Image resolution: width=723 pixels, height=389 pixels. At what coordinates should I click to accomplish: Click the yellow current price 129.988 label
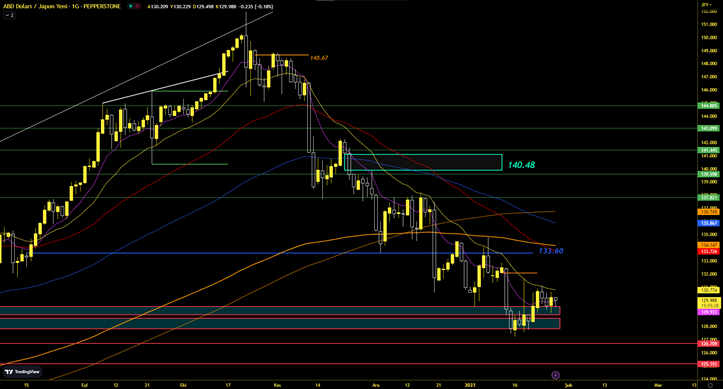click(x=710, y=303)
